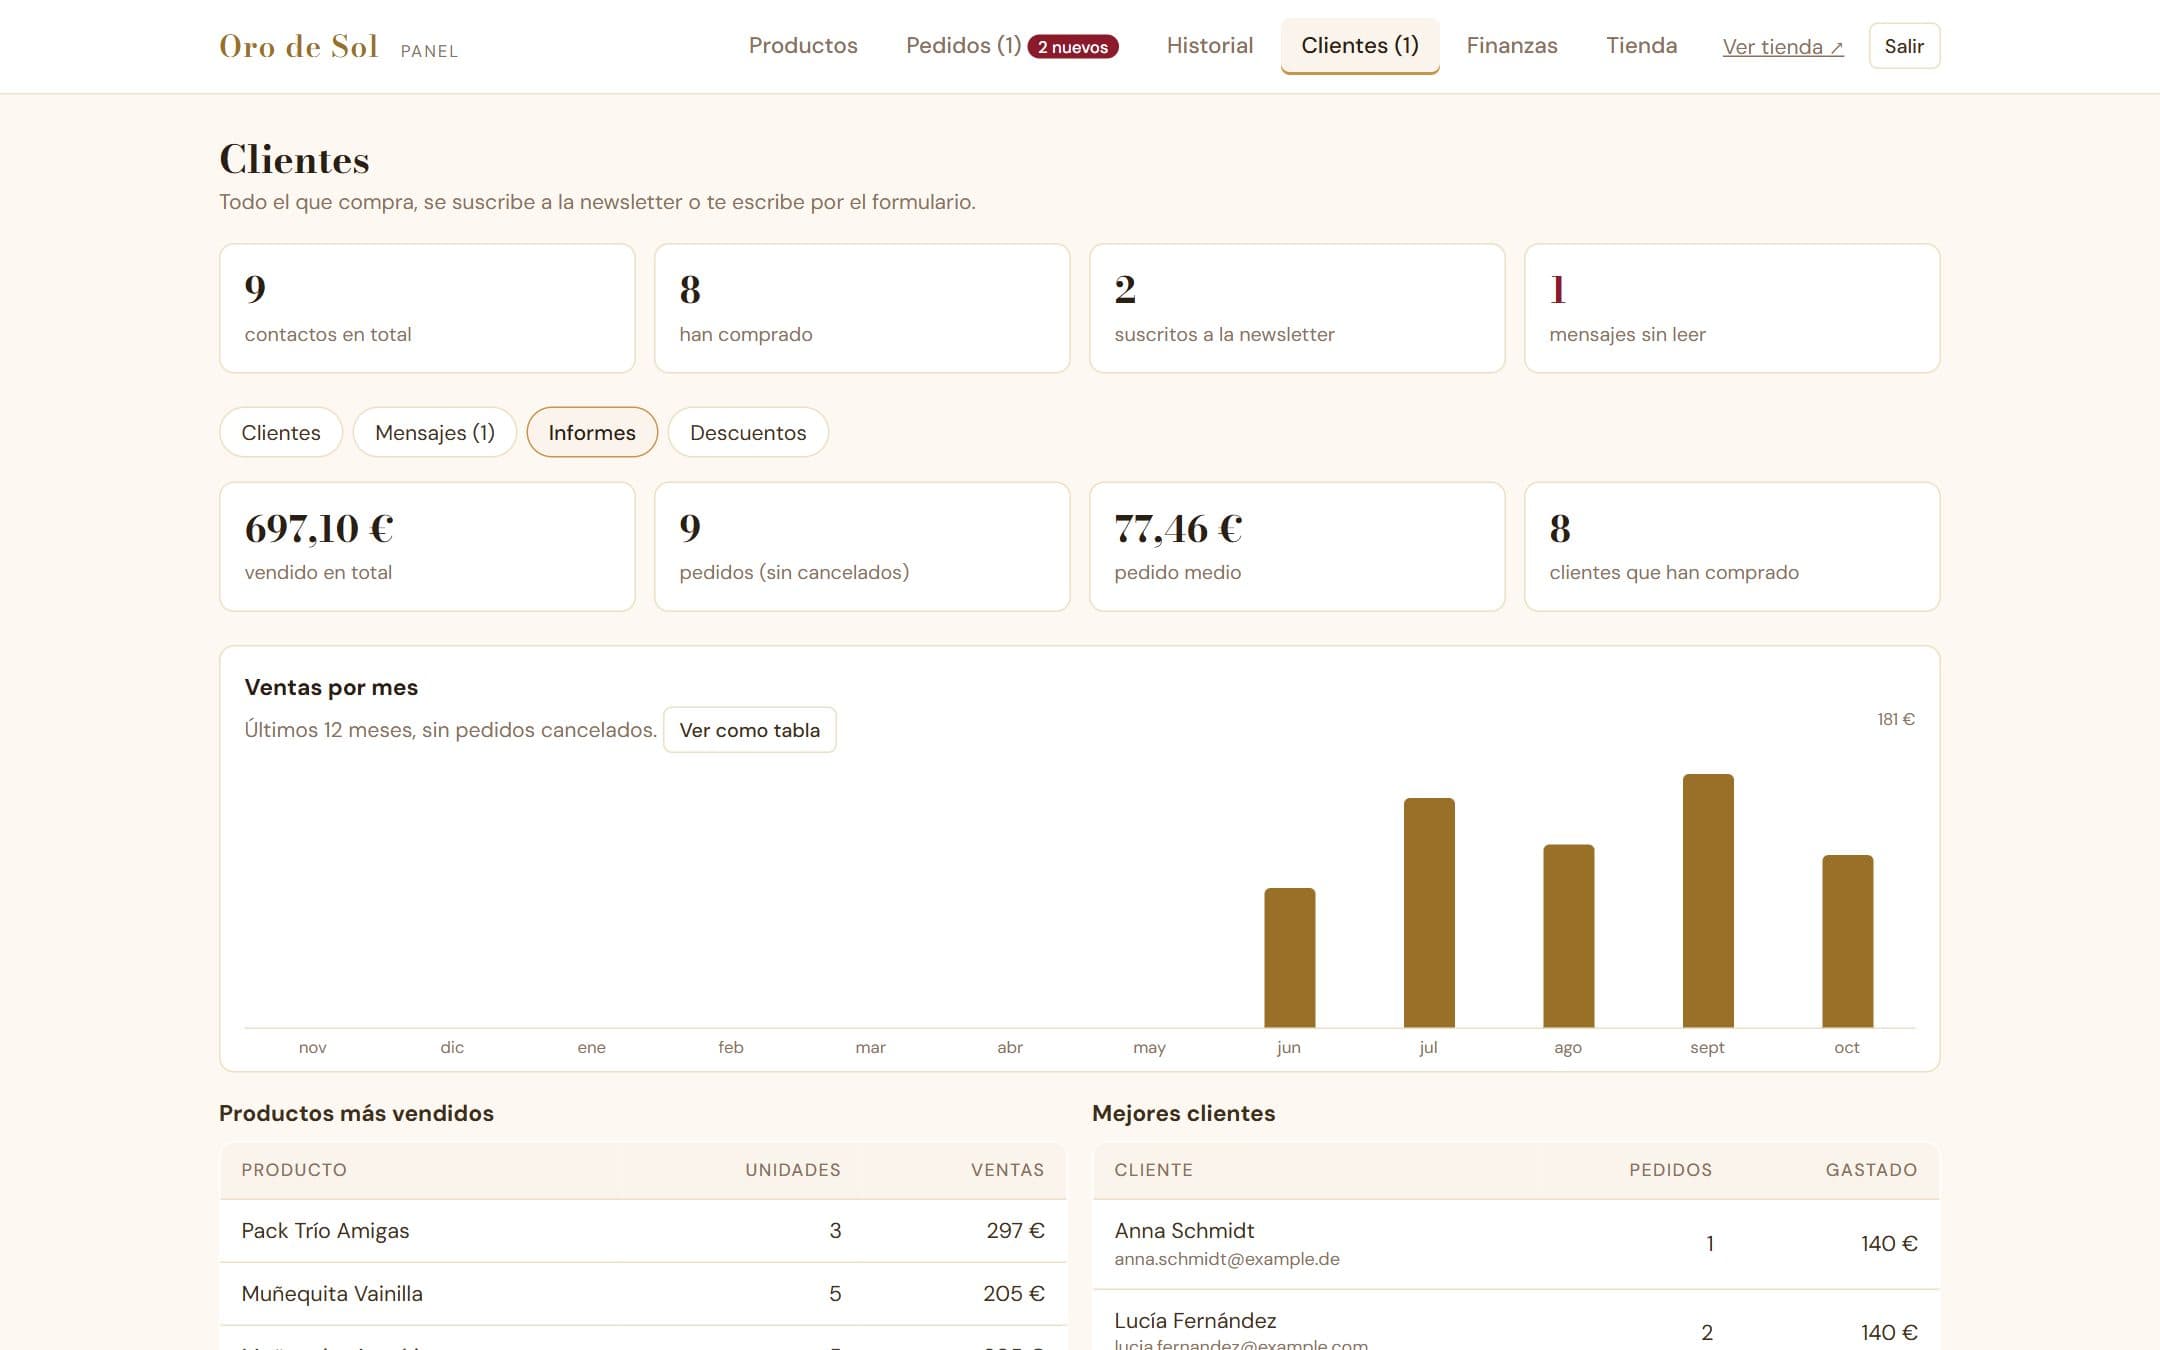Click the '2 nuevos' badge
Image resolution: width=2160 pixels, height=1350 pixels.
(1072, 47)
